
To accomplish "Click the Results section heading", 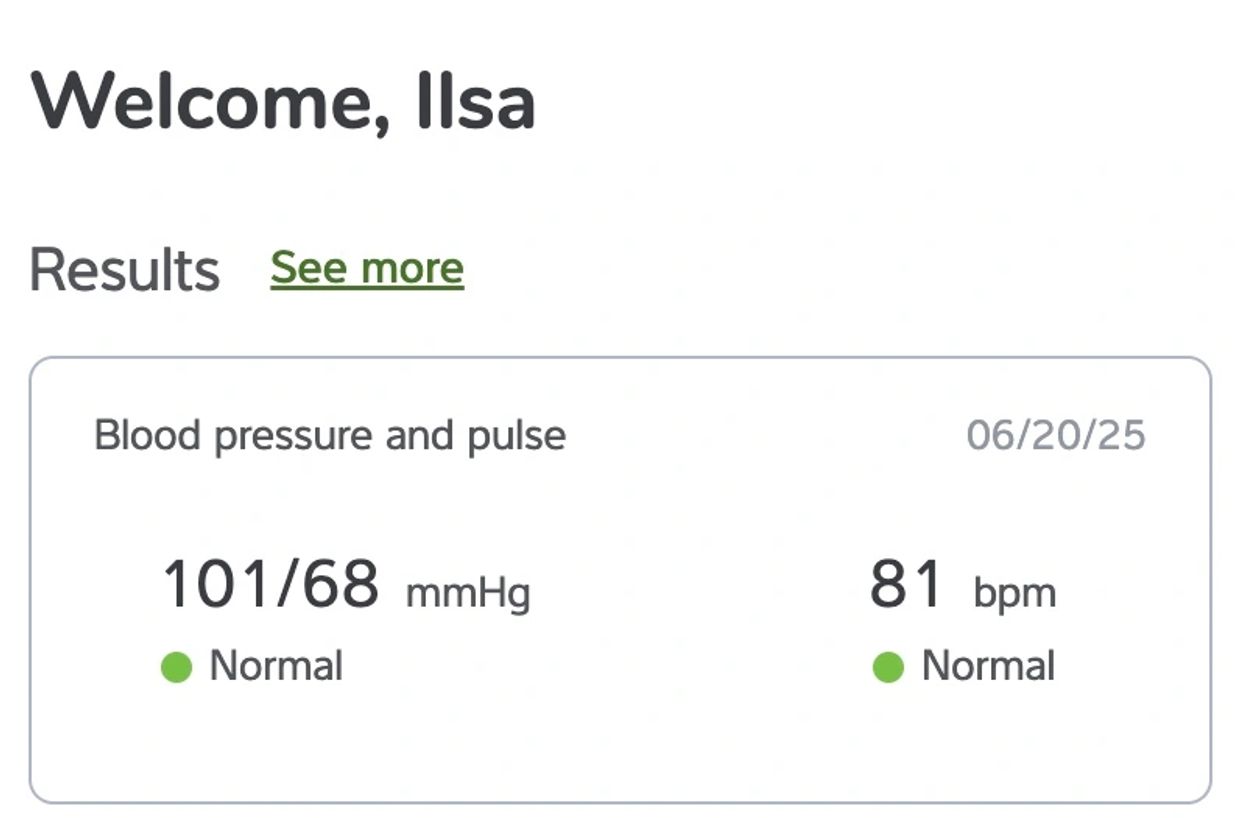I will click(x=124, y=270).
